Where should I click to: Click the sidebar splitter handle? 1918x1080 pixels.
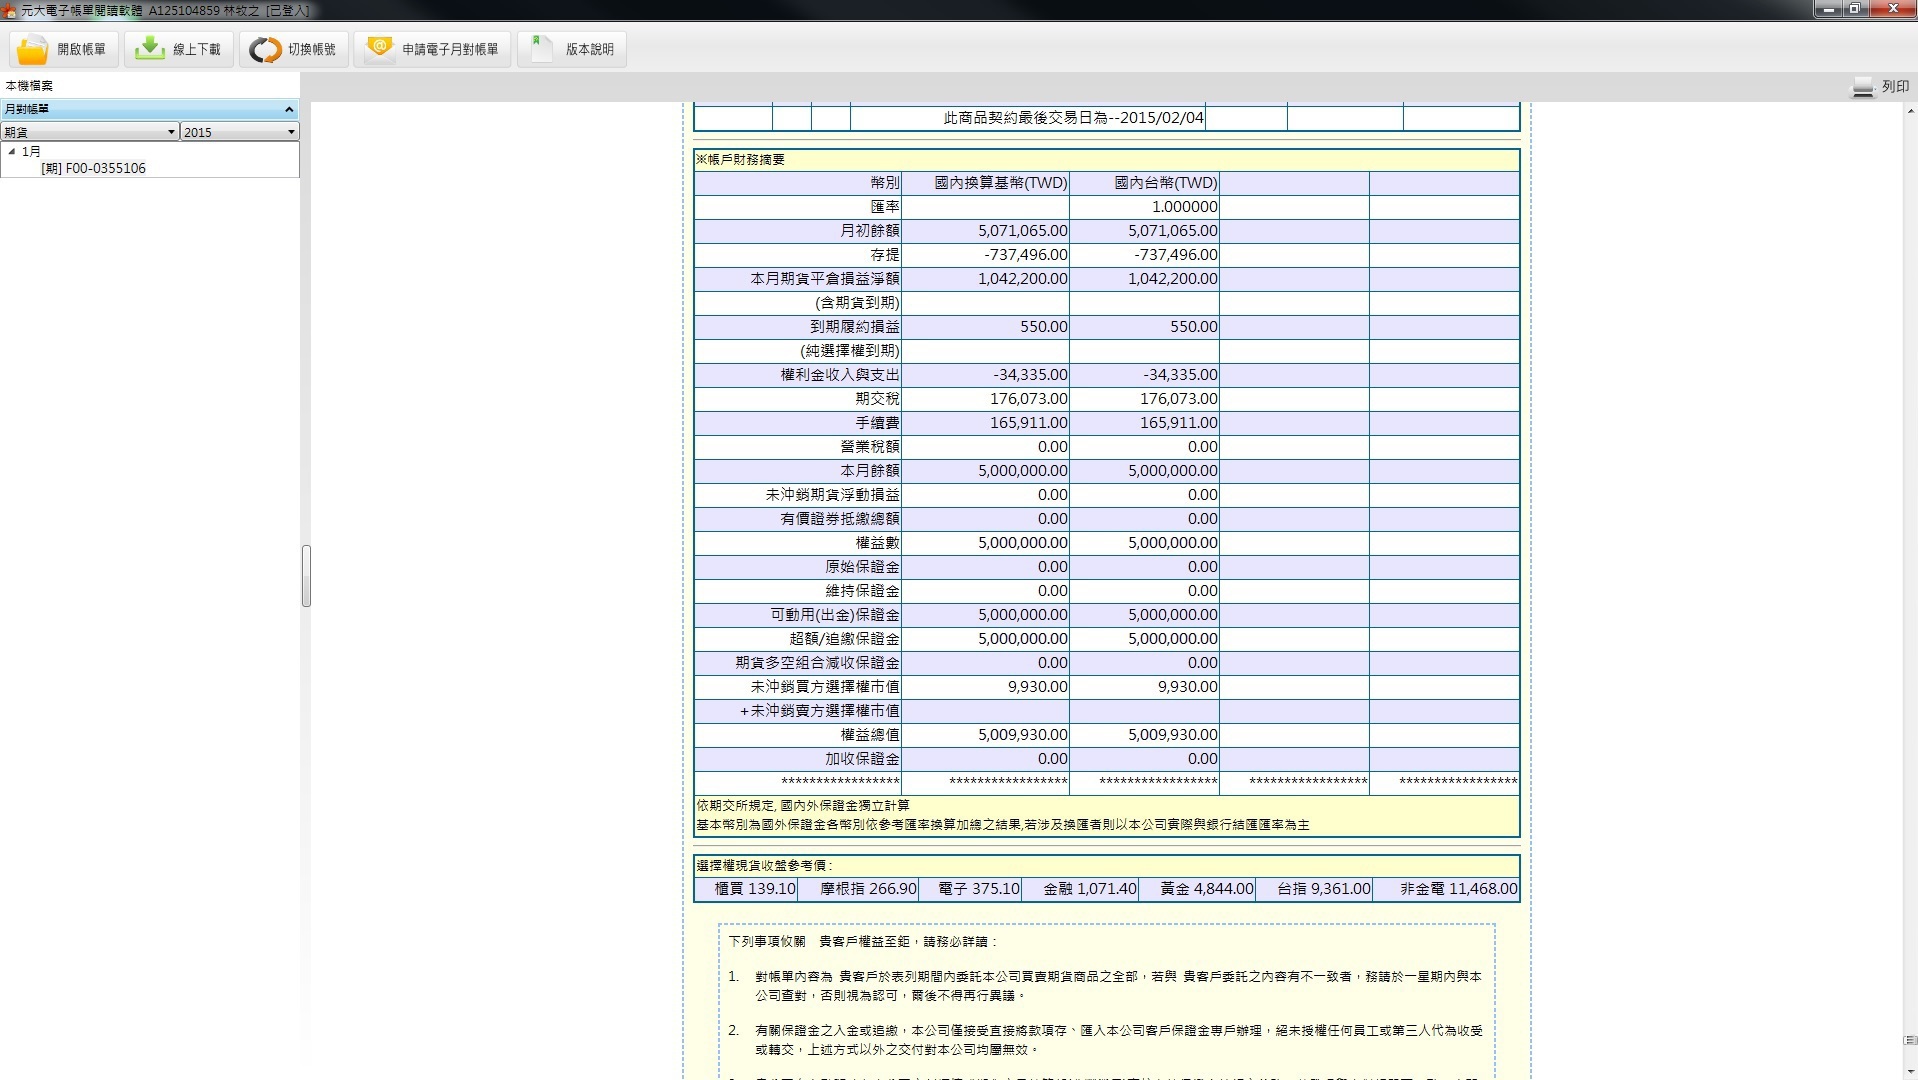(x=306, y=576)
